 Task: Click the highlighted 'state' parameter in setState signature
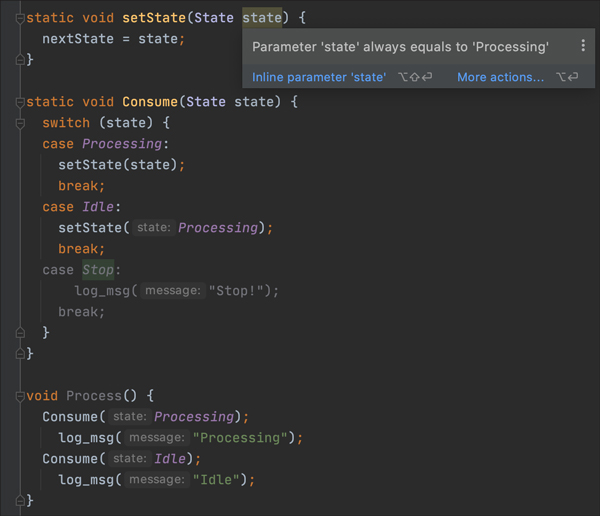pyautogui.click(x=261, y=18)
